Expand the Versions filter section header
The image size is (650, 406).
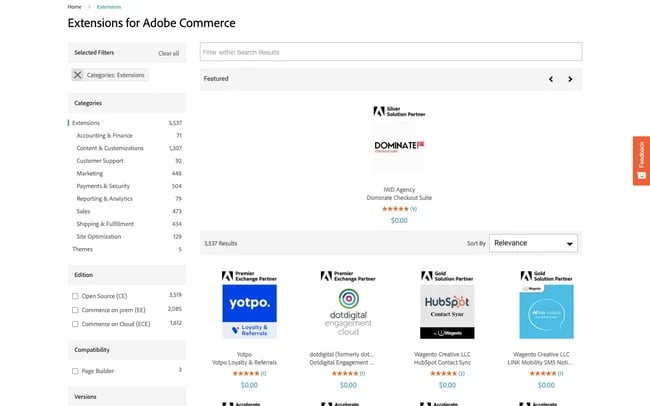[127, 397]
